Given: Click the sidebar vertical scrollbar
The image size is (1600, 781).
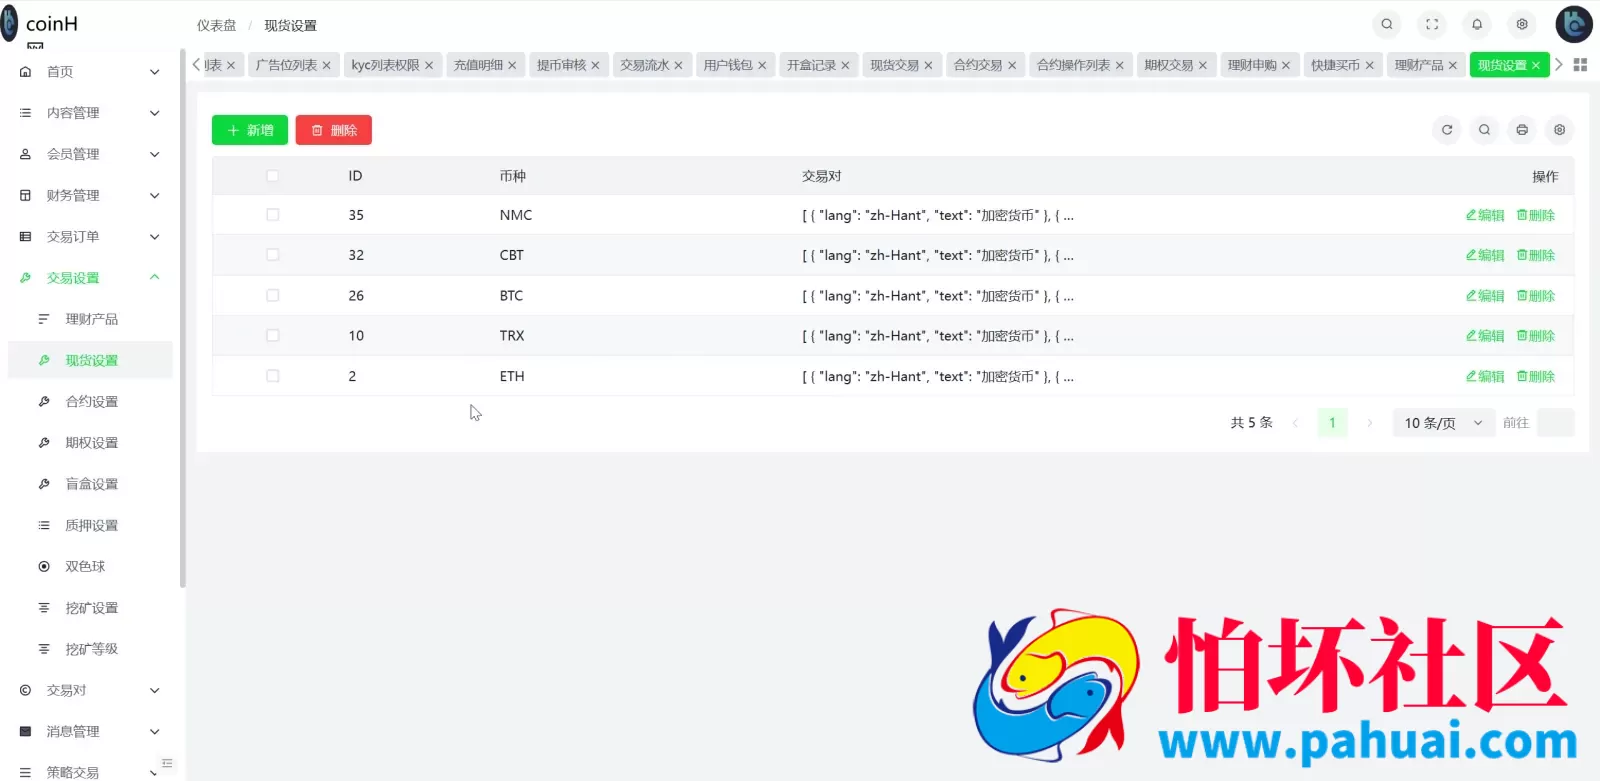Looking at the screenshot, I should point(183,318).
